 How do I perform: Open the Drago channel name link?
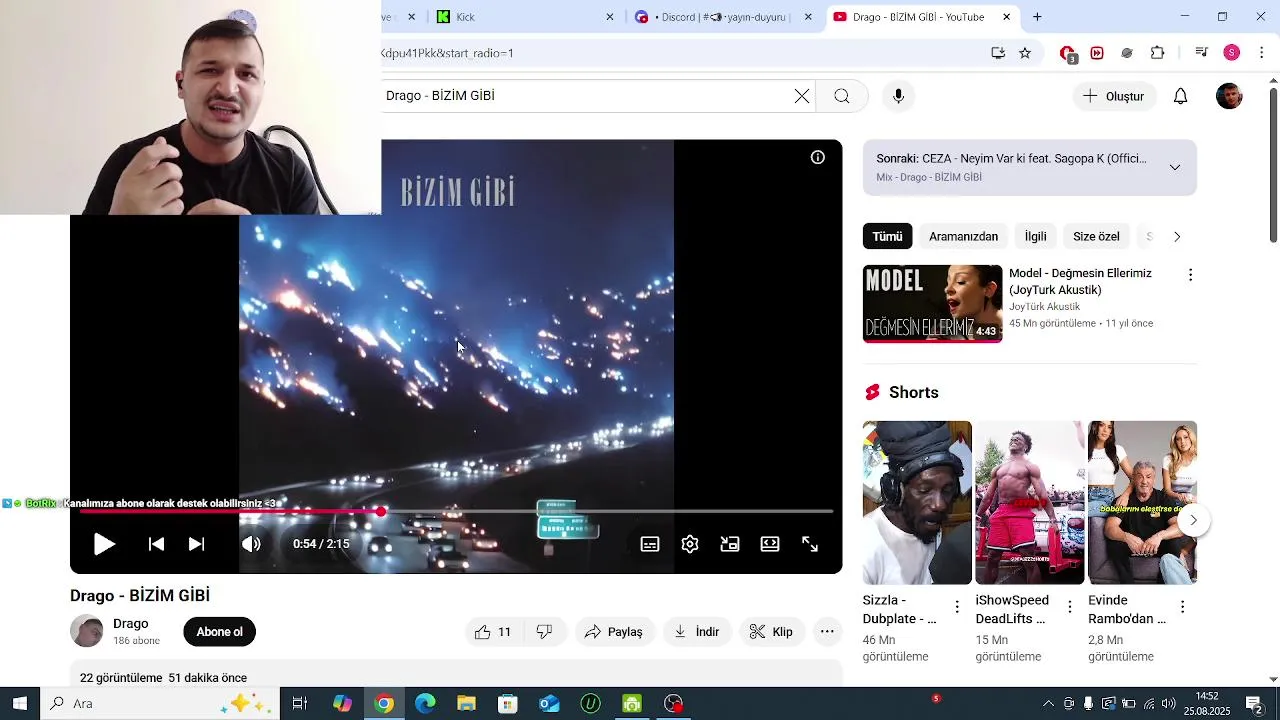131,624
